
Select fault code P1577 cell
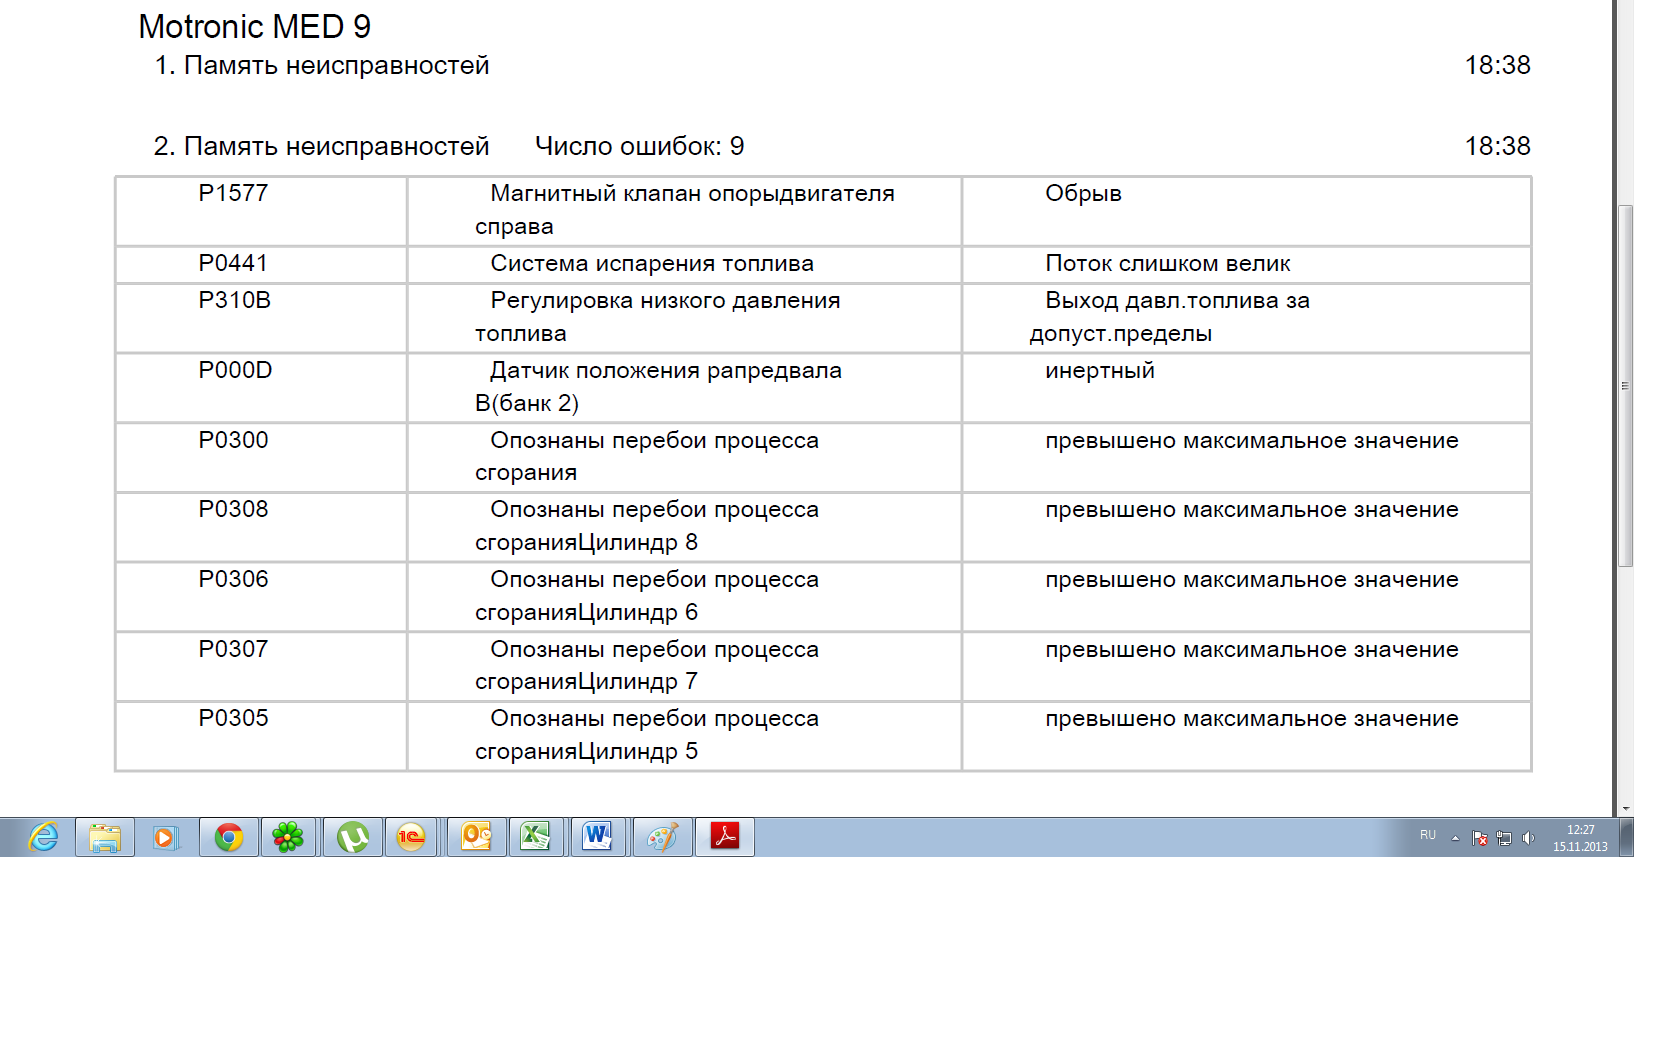point(261,211)
